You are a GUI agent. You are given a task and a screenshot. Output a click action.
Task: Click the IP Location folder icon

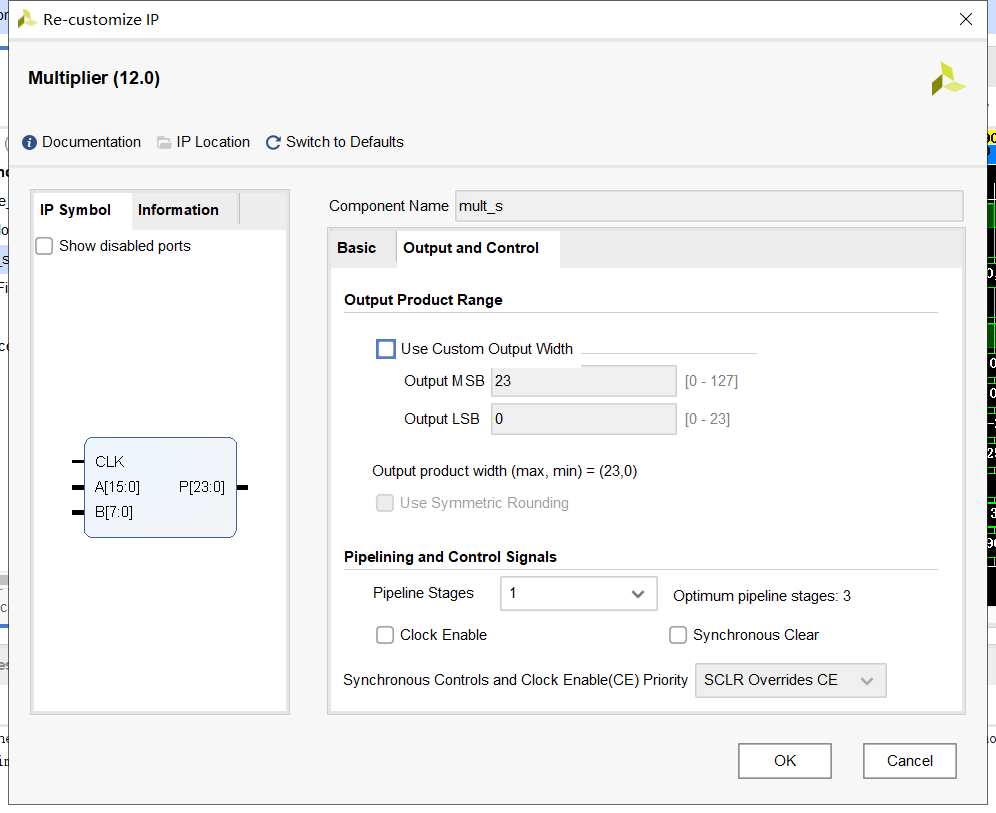click(x=164, y=142)
